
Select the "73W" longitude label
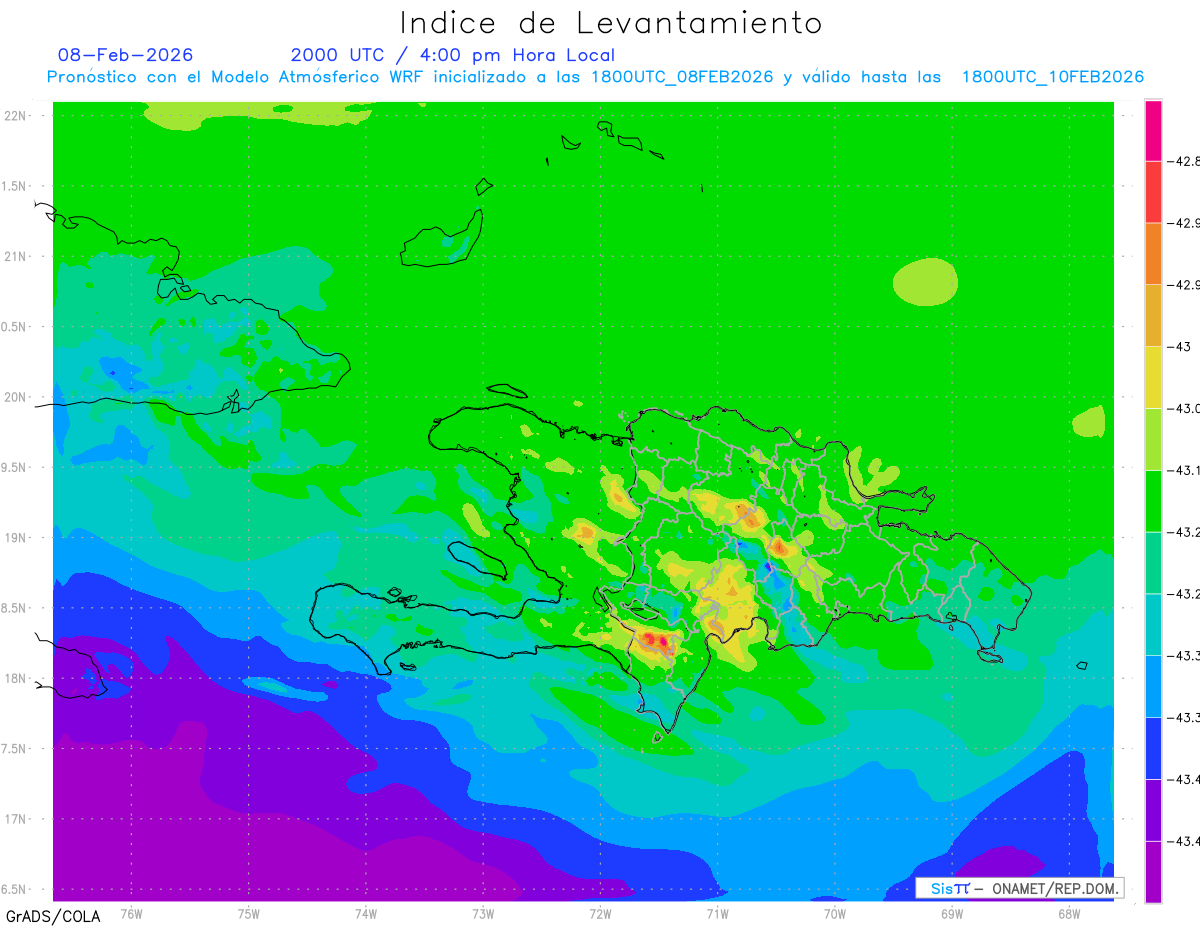tap(483, 914)
